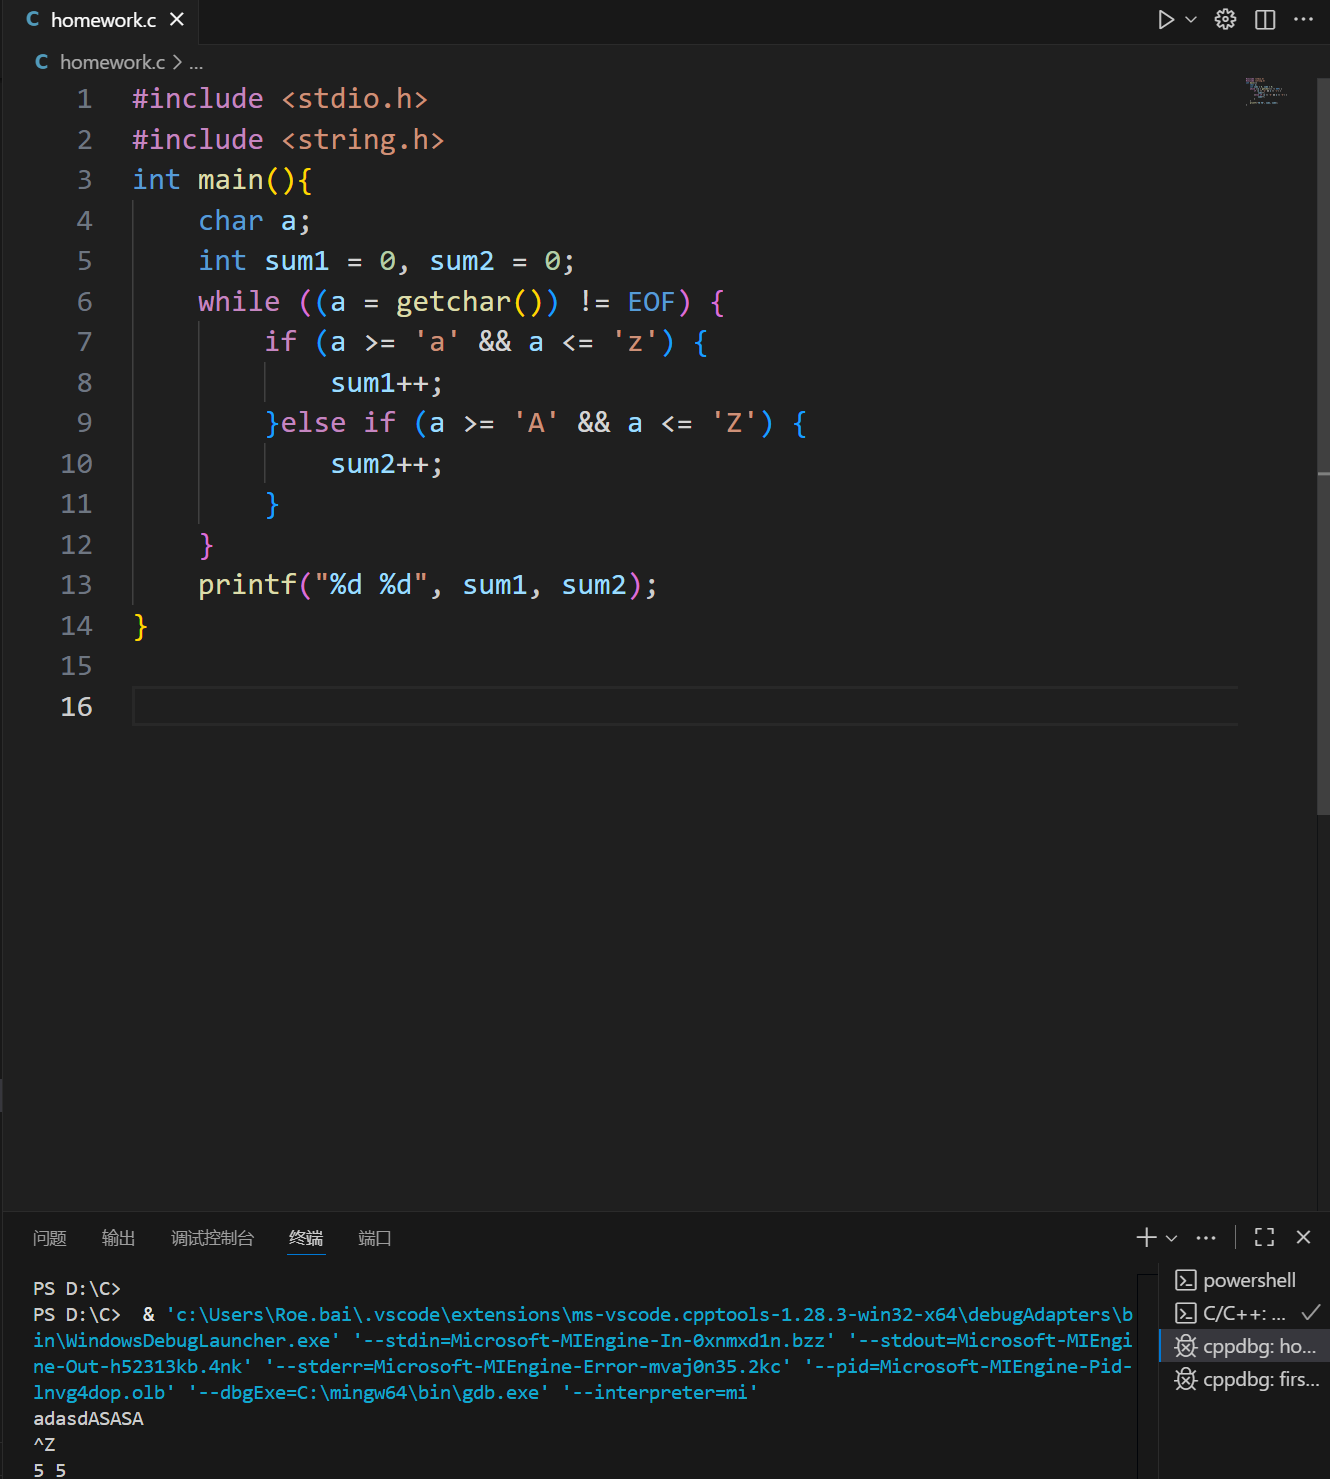Image resolution: width=1330 pixels, height=1479 pixels.
Task: Open the 问题 (Problems) panel tab
Action: (50, 1238)
